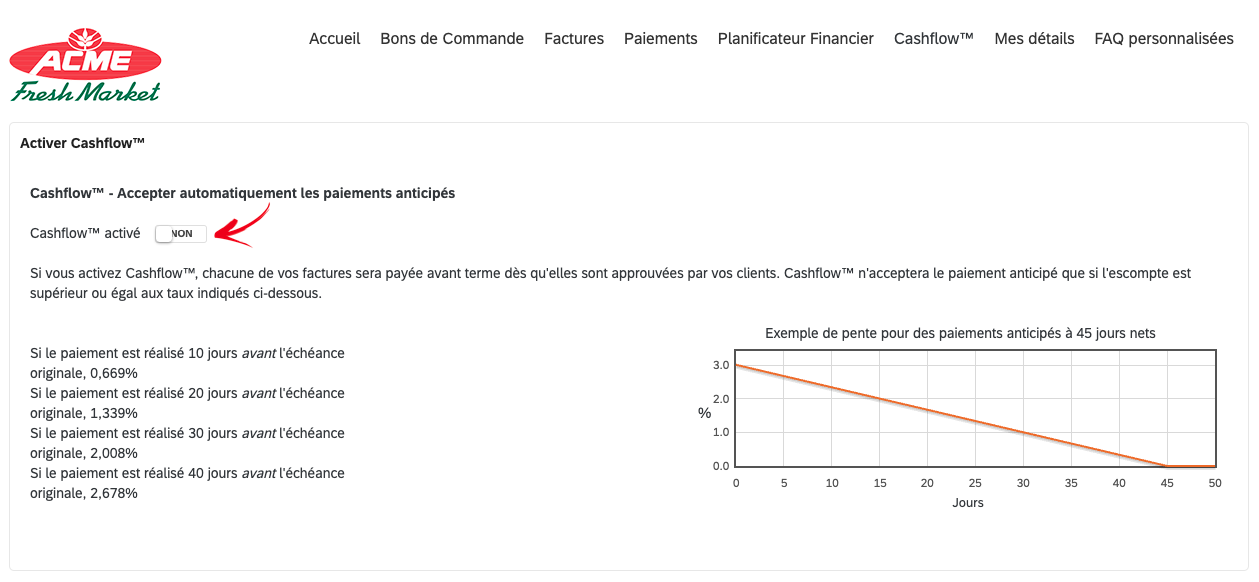Click the ACME Fresh Market logo
1259x582 pixels.
coord(86,66)
